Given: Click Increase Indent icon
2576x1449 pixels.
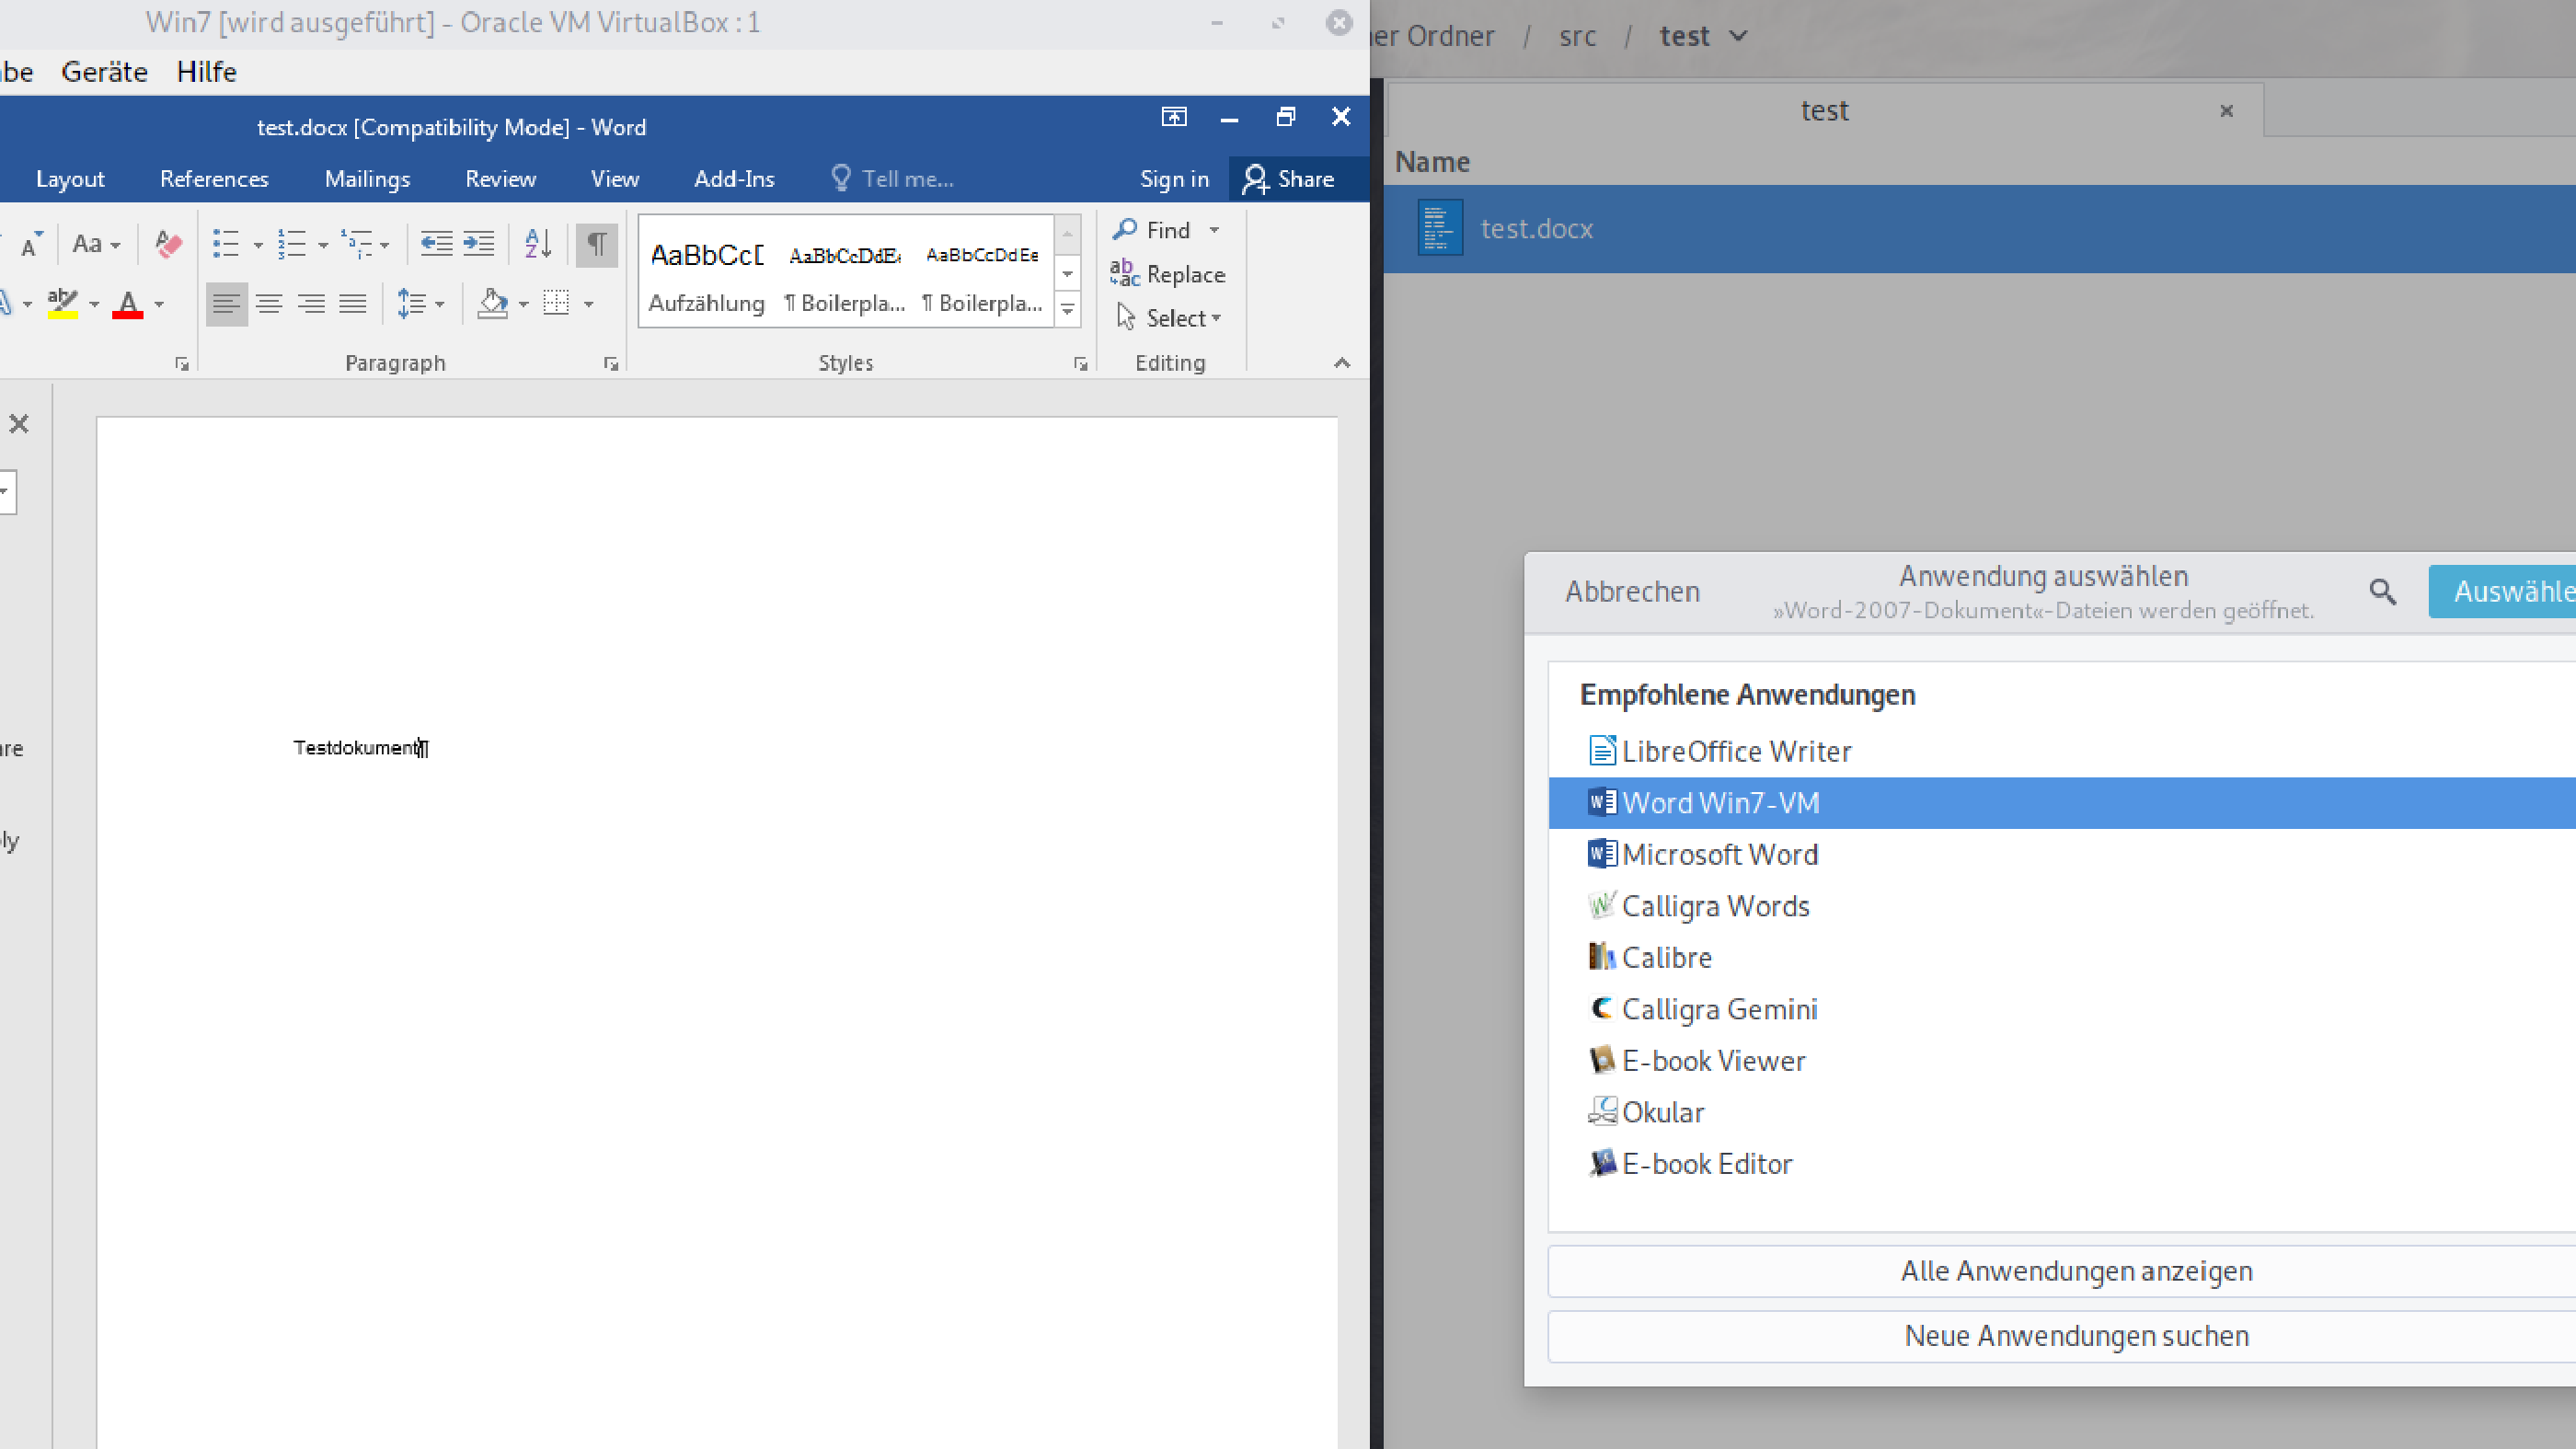Looking at the screenshot, I should point(479,244).
